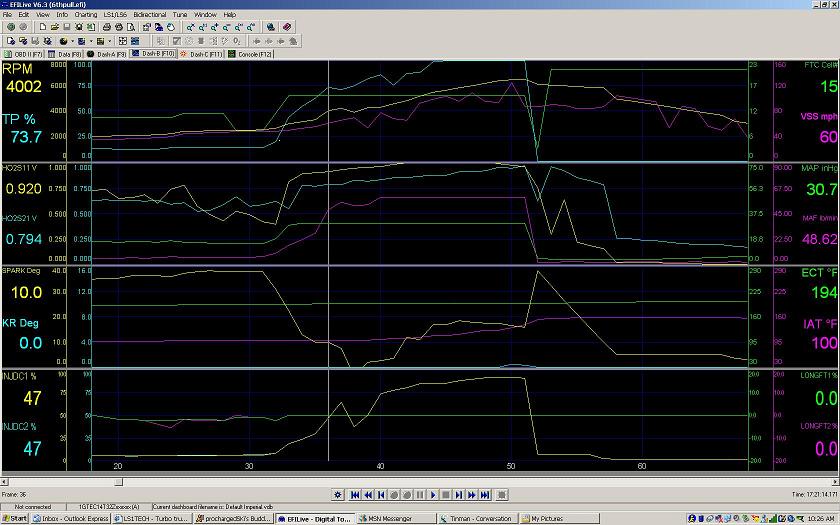Open the Charting menu
The width and height of the screenshot is (840, 525).
[85, 15]
